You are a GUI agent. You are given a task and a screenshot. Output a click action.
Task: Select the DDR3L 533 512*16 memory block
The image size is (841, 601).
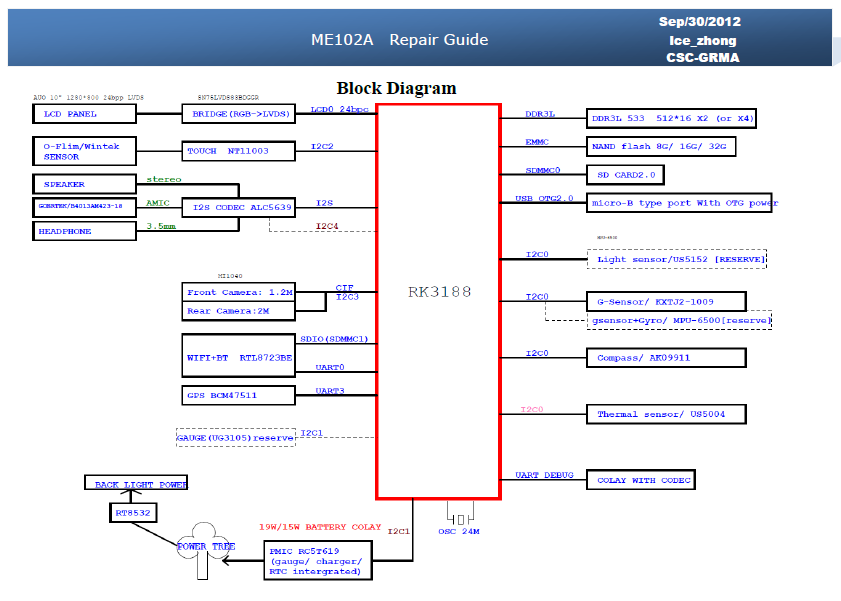(672, 118)
